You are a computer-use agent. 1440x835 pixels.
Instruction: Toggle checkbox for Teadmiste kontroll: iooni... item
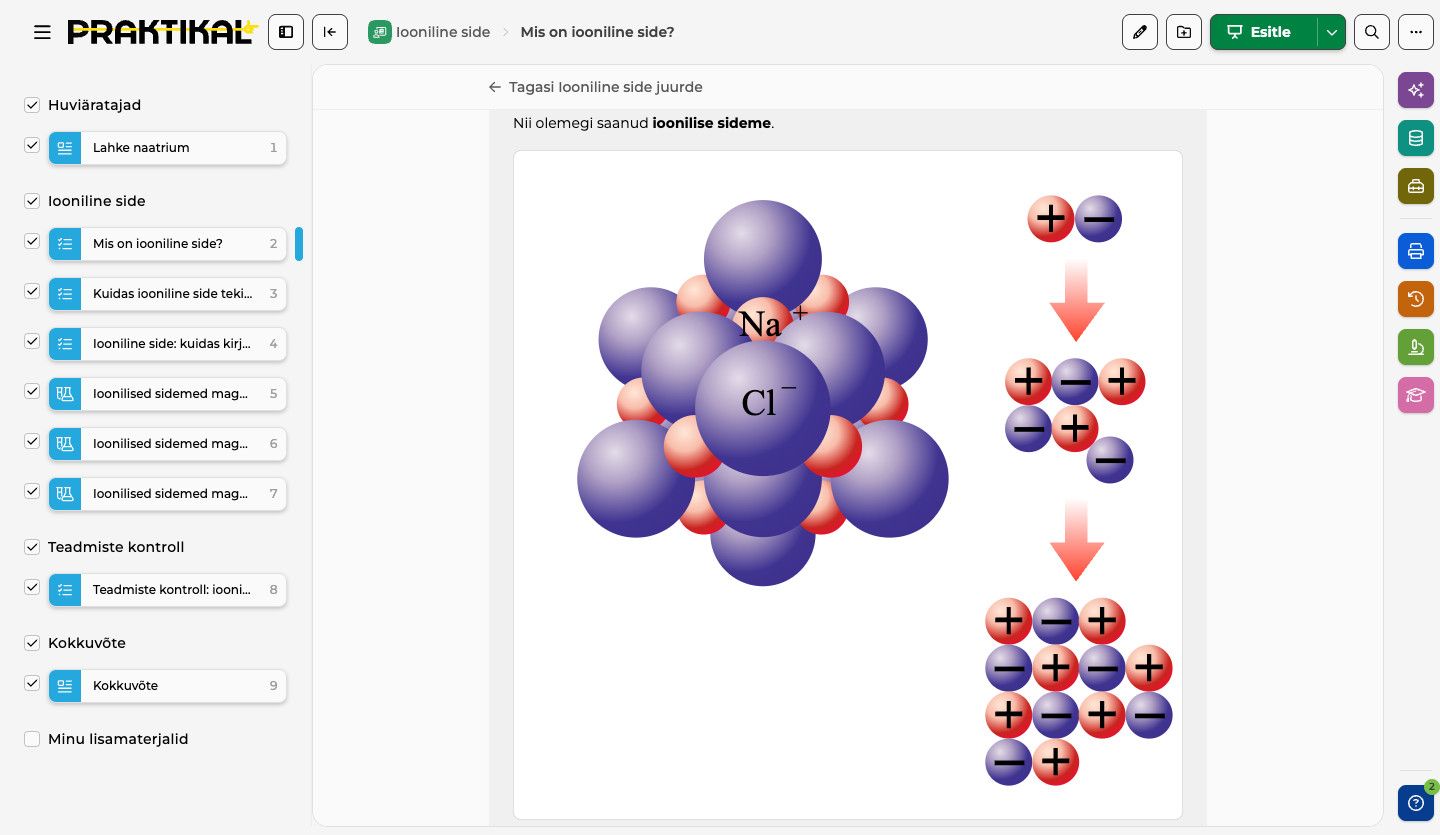(32, 587)
